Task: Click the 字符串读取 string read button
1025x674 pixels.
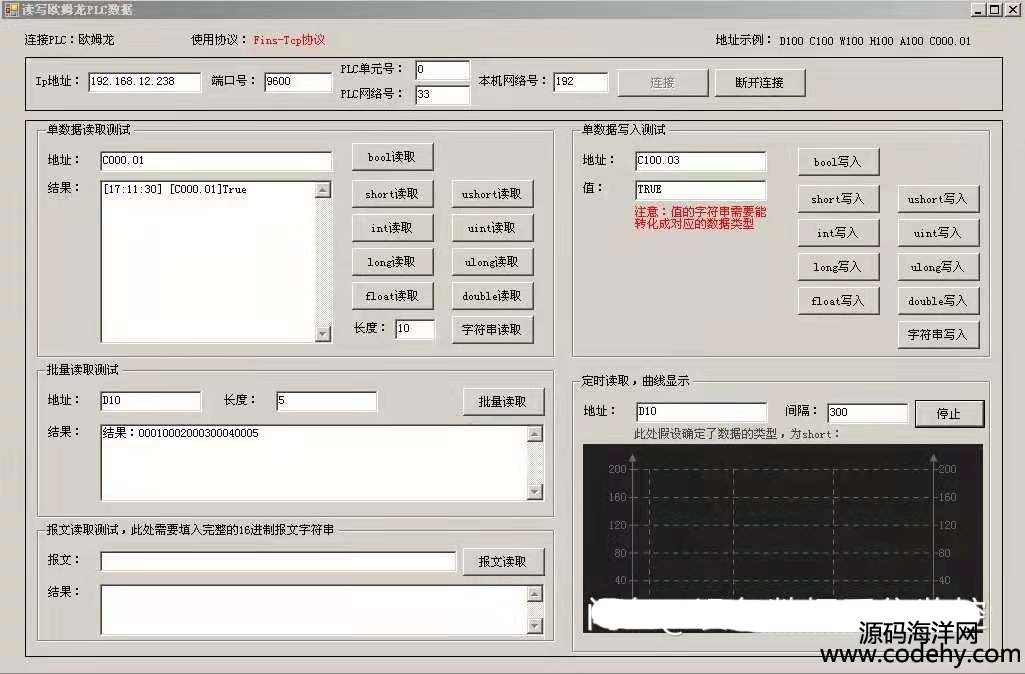Action: [492, 330]
